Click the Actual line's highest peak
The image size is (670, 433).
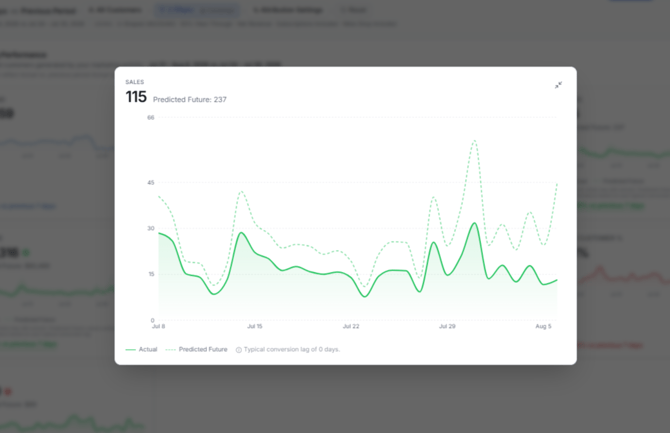point(475,223)
